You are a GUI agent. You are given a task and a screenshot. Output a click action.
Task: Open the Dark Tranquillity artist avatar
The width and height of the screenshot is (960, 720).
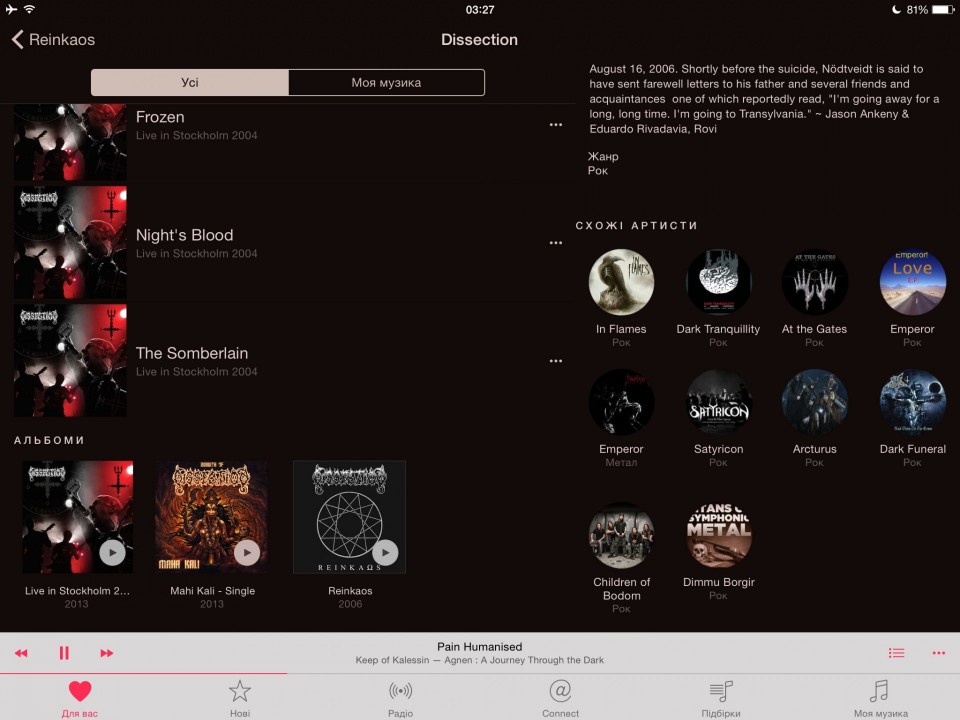(719, 282)
